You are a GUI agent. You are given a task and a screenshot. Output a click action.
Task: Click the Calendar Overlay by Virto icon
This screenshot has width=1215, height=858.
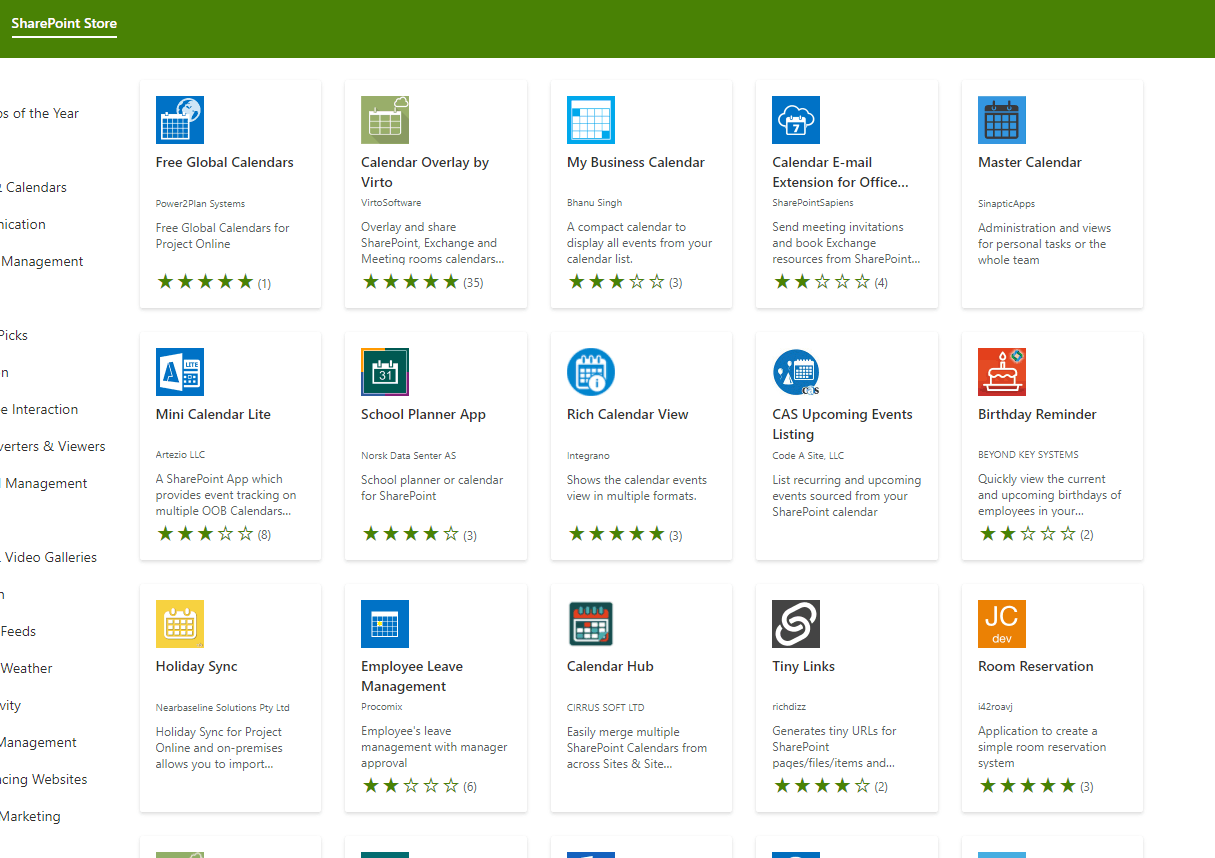tap(385, 120)
